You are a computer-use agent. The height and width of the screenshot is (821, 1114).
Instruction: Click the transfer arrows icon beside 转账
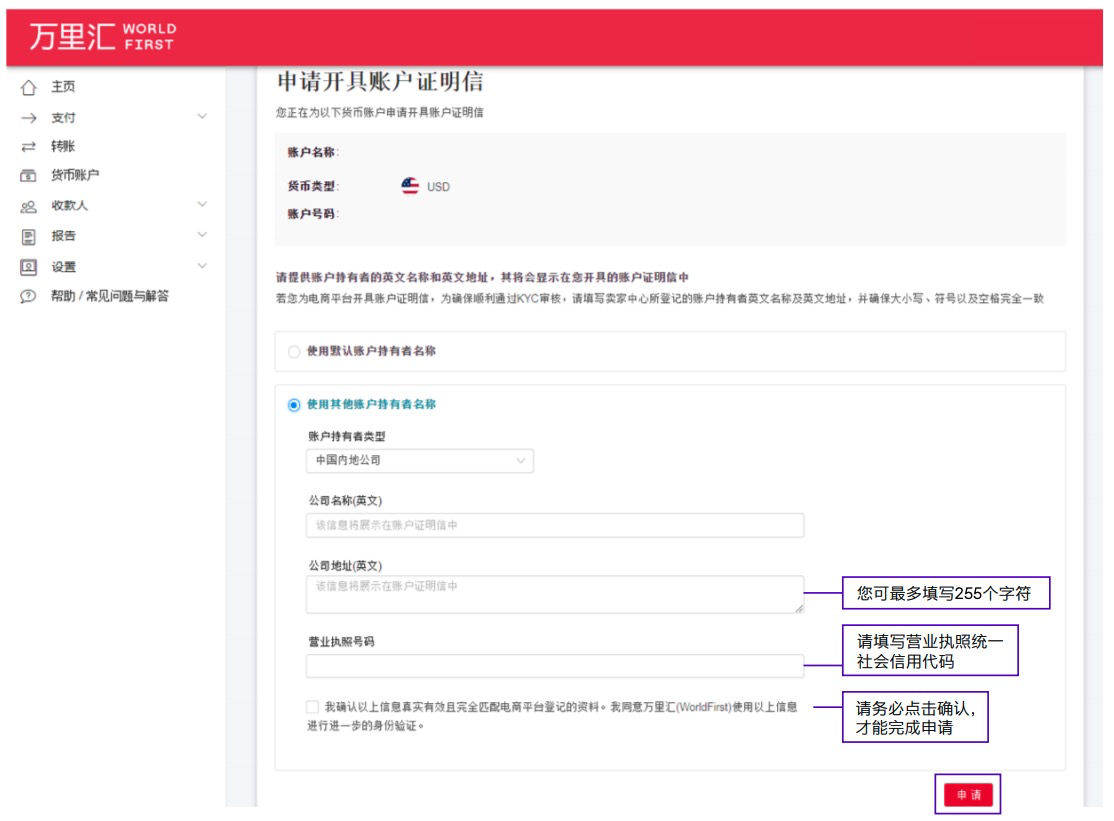[28, 147]
